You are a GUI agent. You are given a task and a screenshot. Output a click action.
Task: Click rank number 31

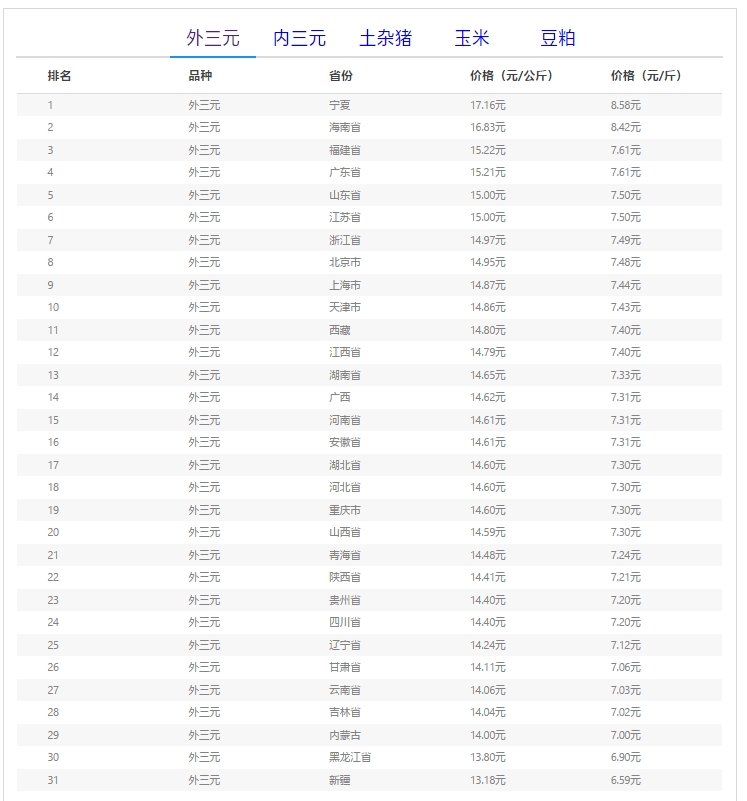click(x=53, y=780)
